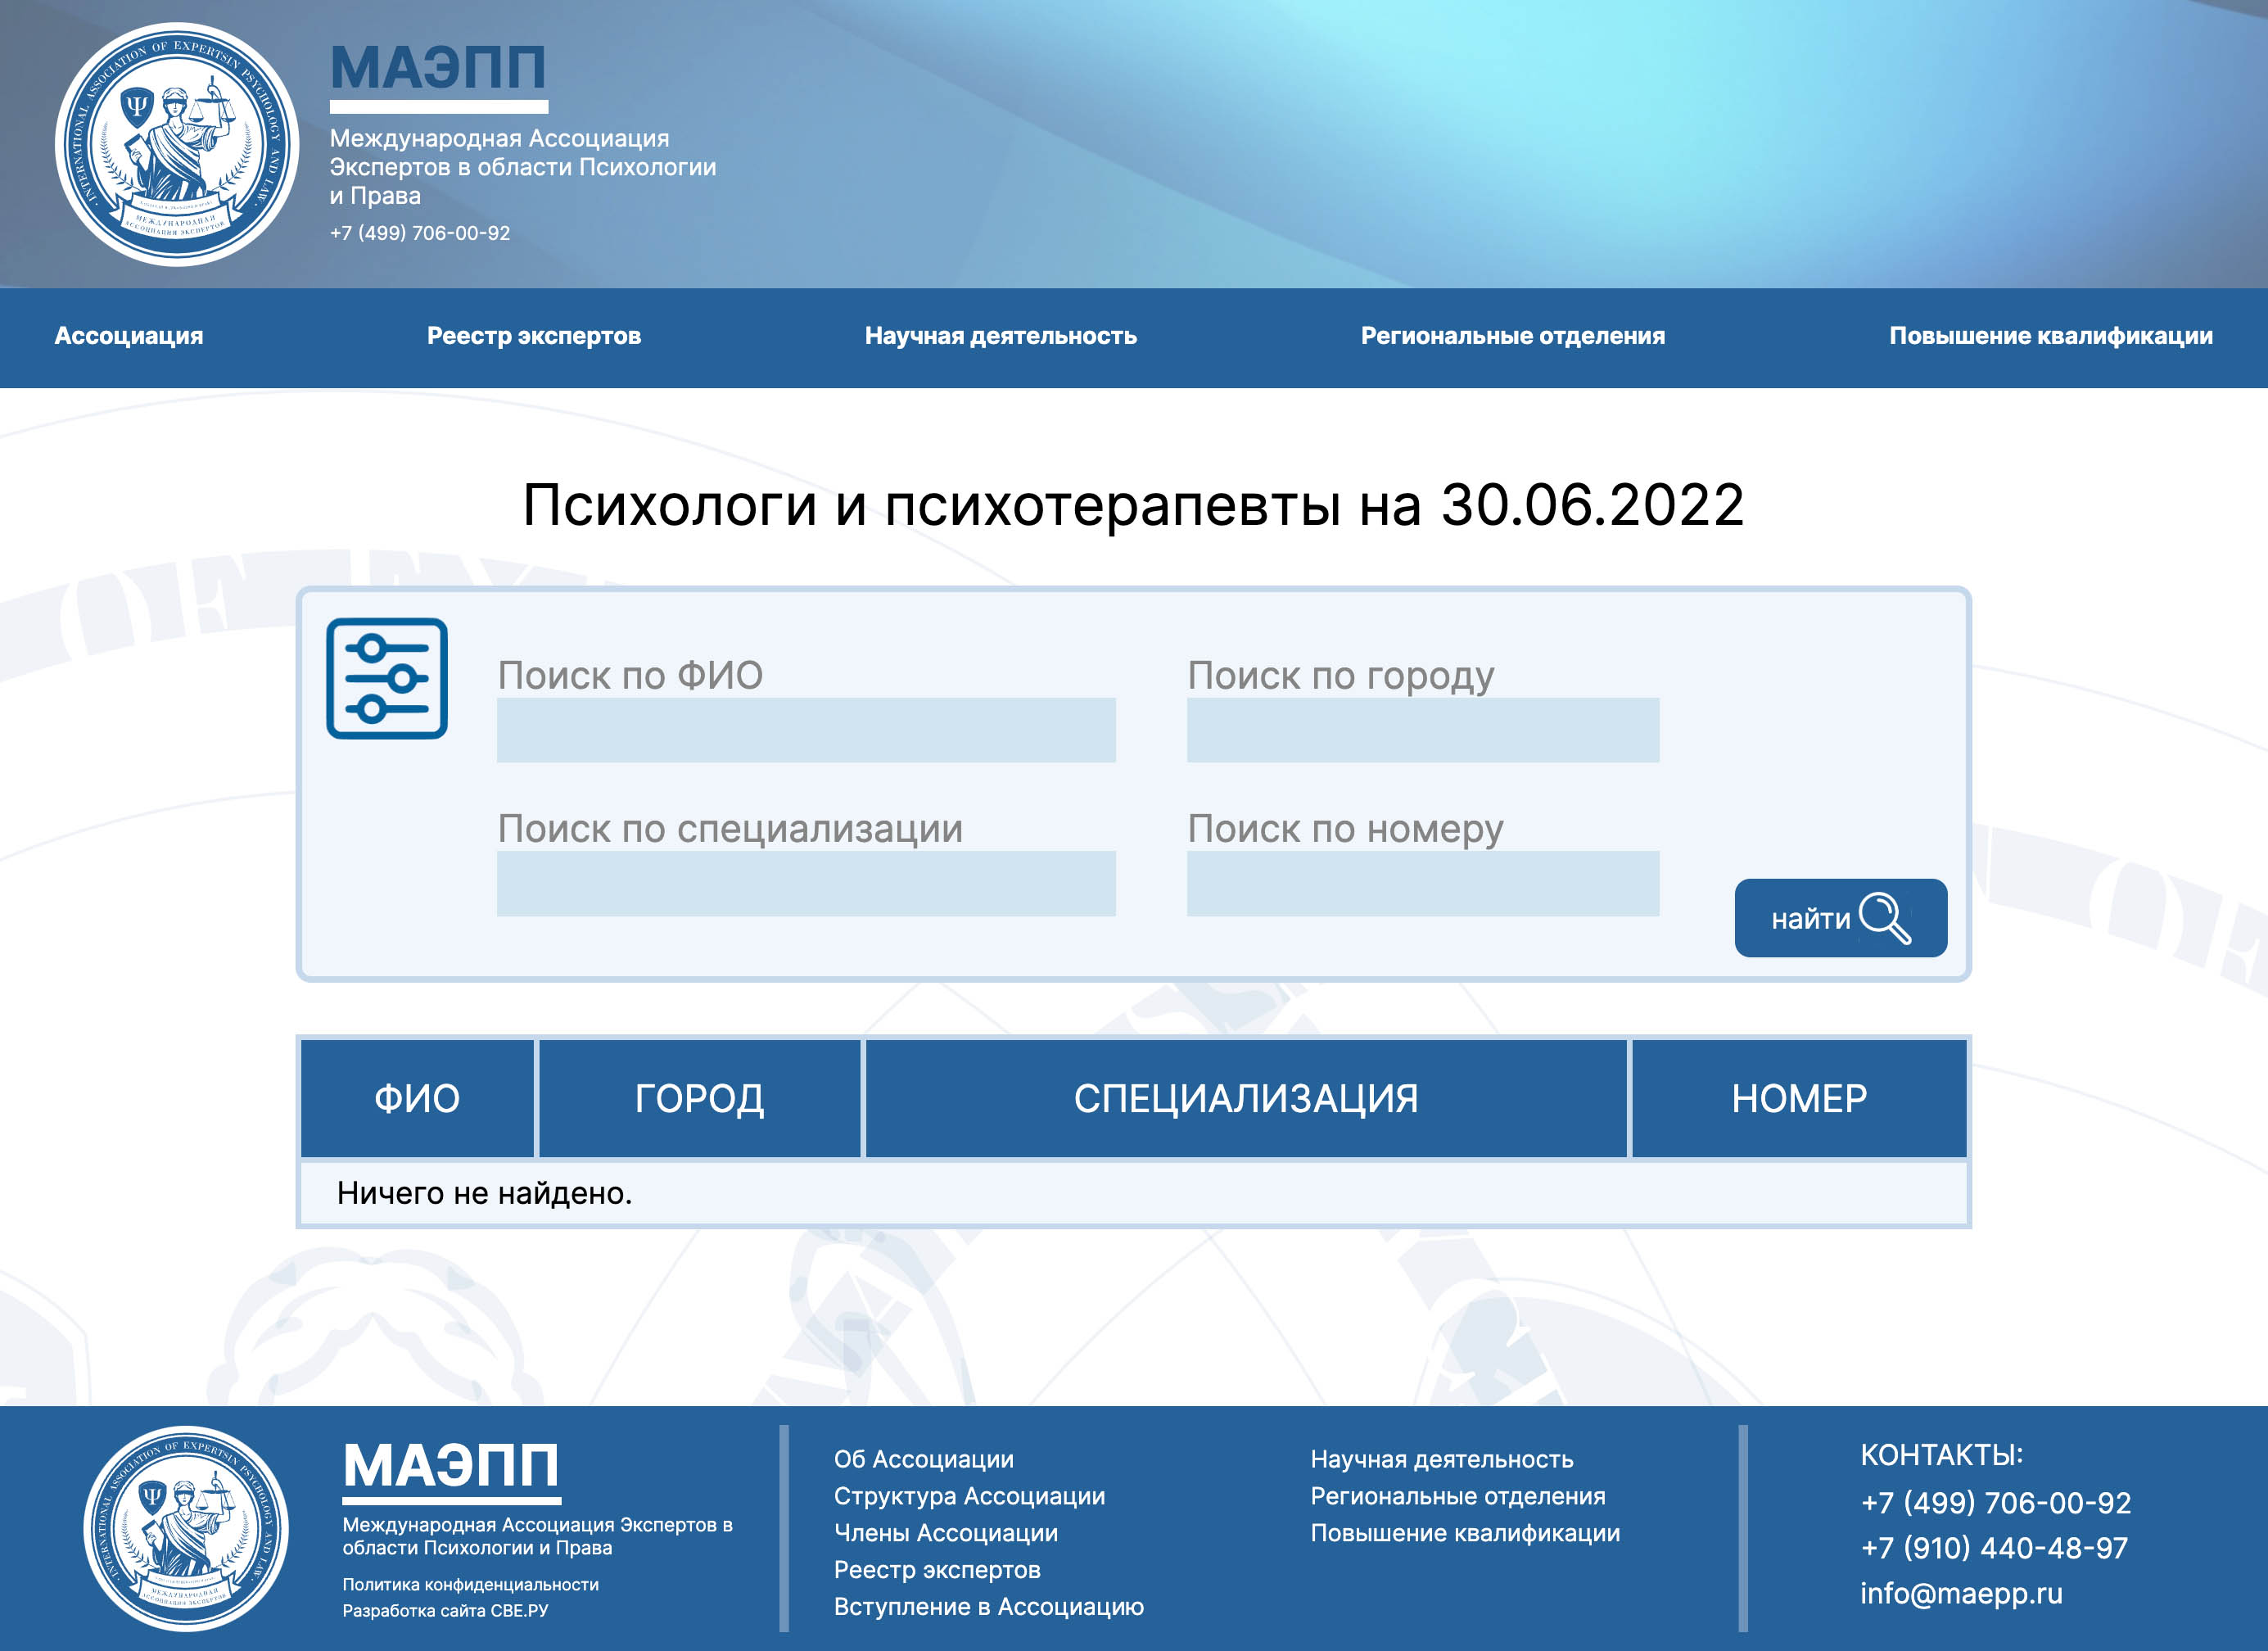2268x1651 pixels.
Task: Open Реестр экспертов footer link
Action: click(x=937, y=1570)
